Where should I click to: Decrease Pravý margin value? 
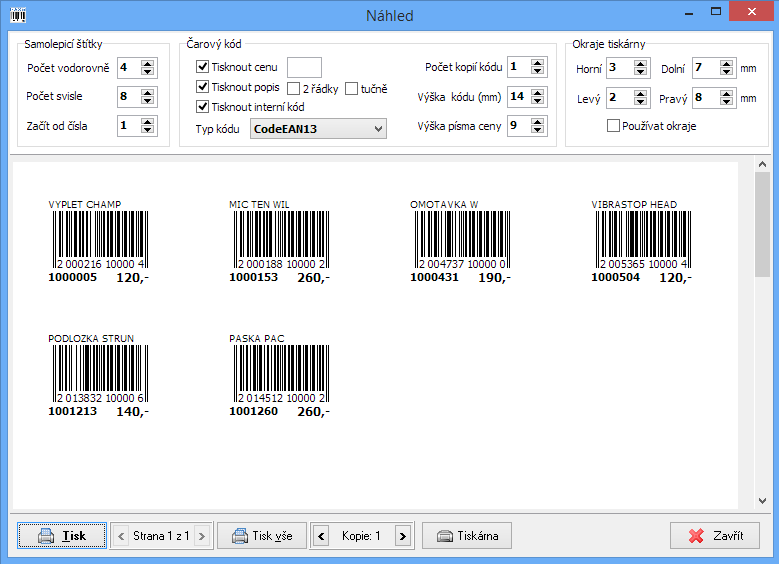click(726, 102)
